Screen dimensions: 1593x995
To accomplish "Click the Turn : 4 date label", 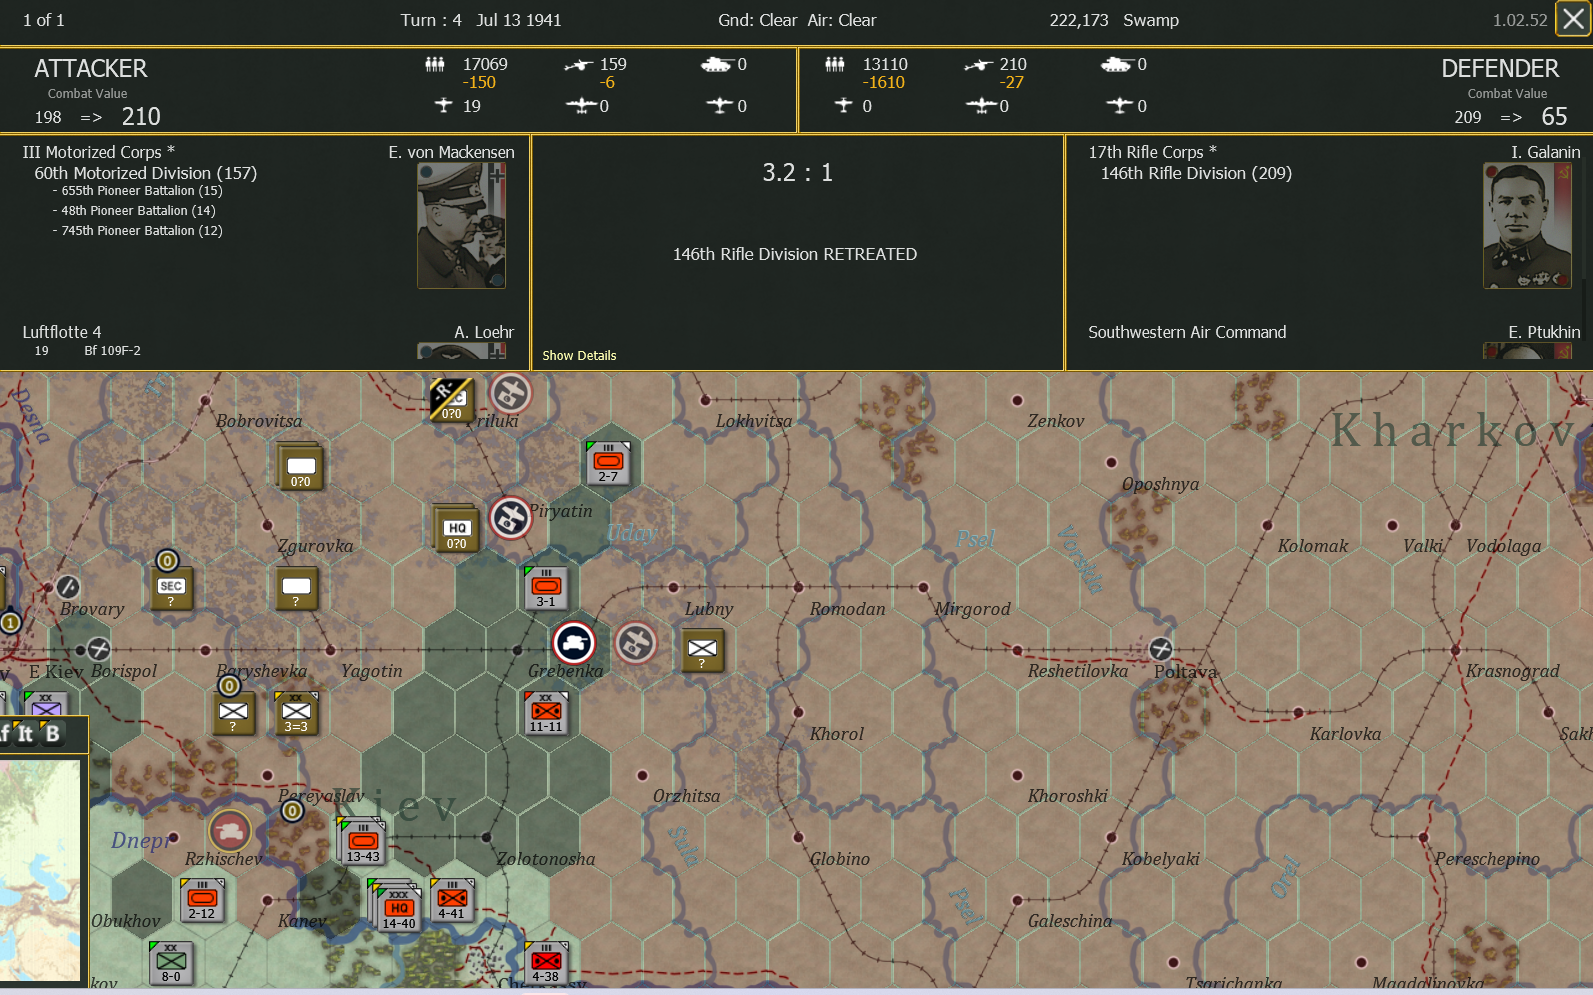I will click(x=481, y=20).
